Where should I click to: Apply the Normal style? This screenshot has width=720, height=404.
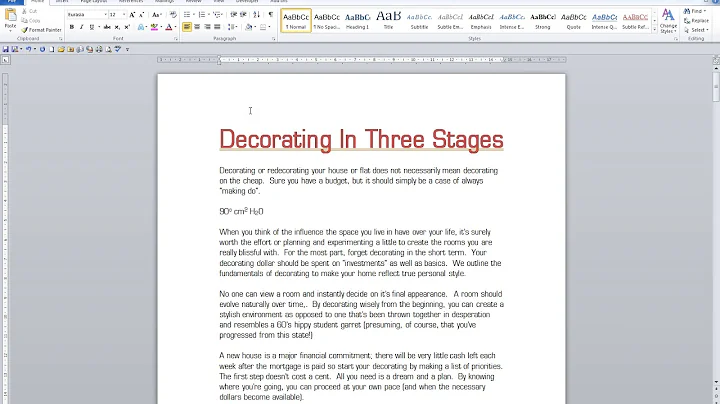point(296,21)
